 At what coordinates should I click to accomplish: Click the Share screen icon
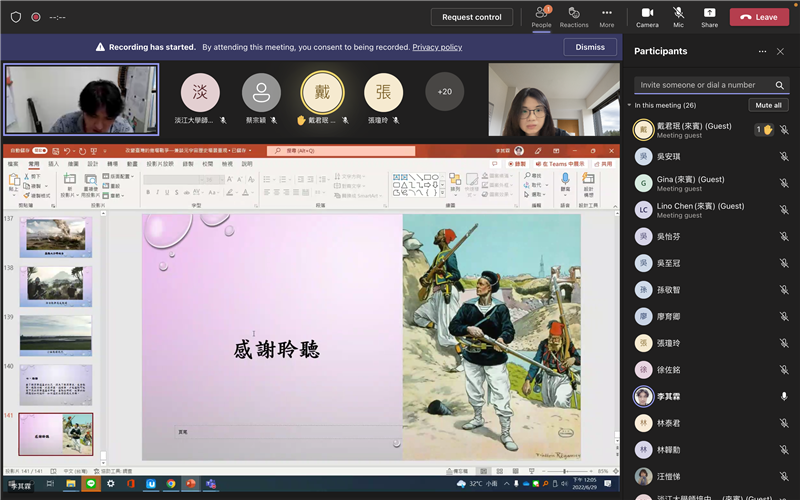click(x=709, y=15)
